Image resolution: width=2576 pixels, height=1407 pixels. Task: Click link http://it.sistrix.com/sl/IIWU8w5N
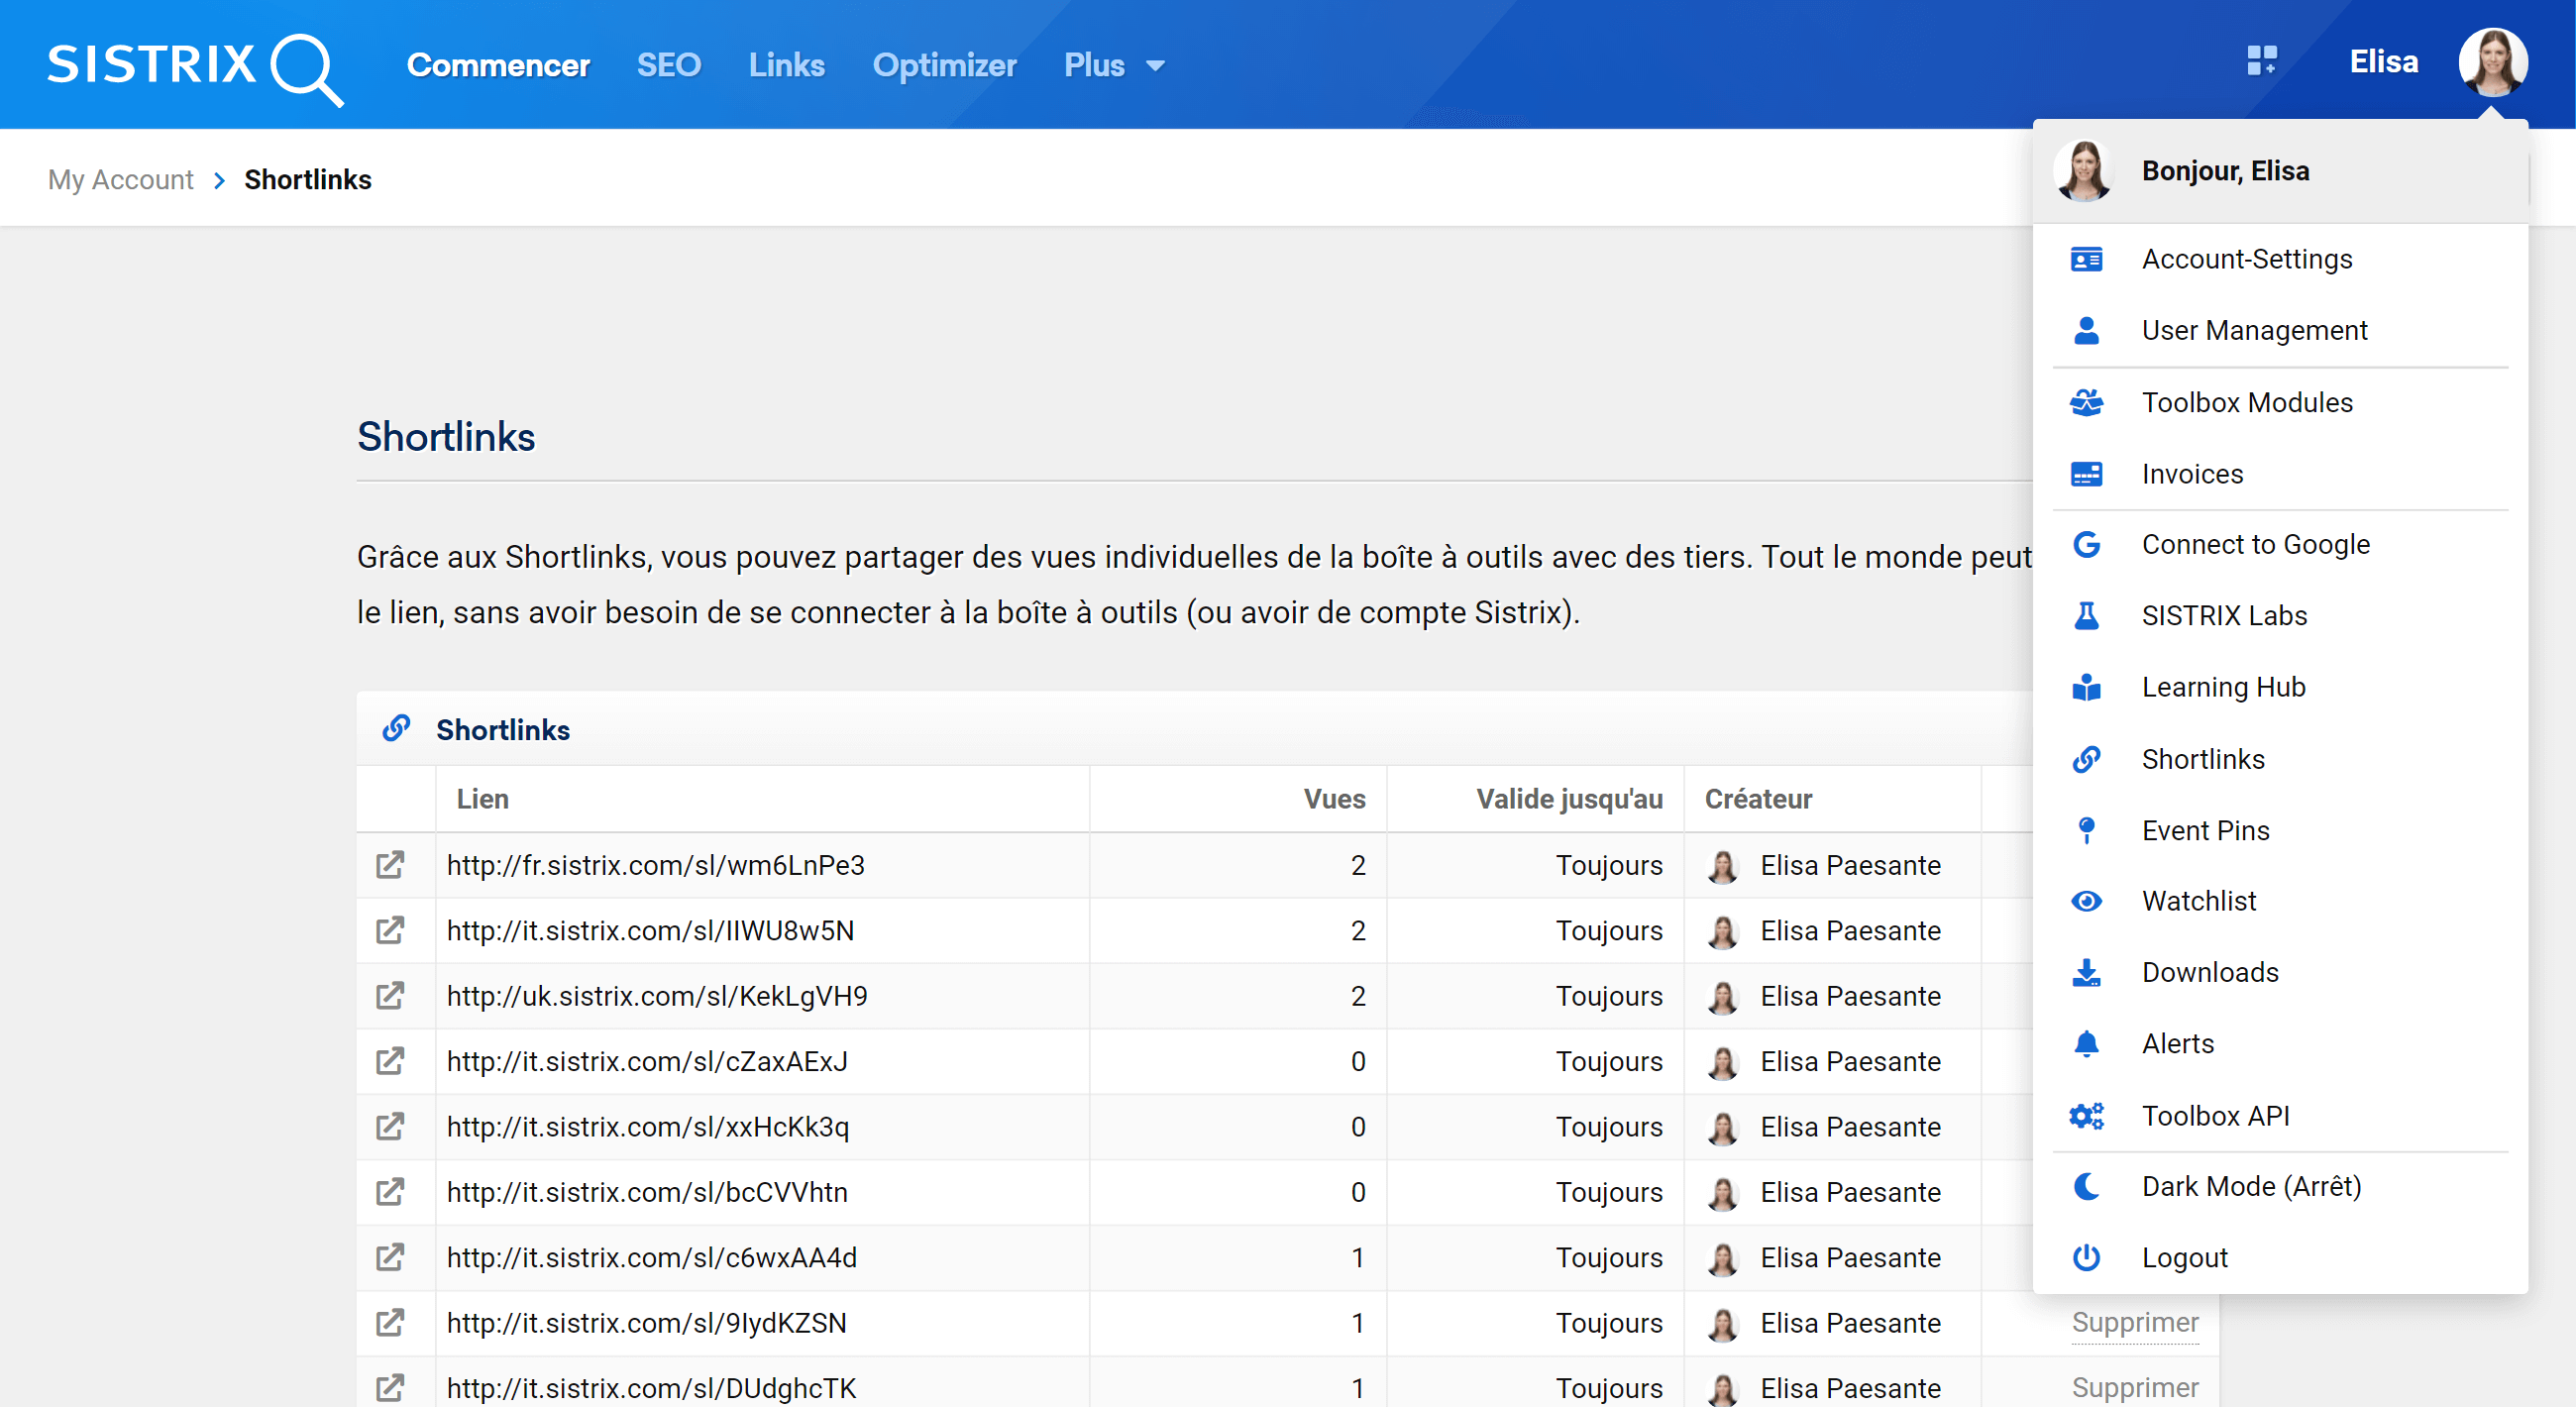[x=650, y=930]
